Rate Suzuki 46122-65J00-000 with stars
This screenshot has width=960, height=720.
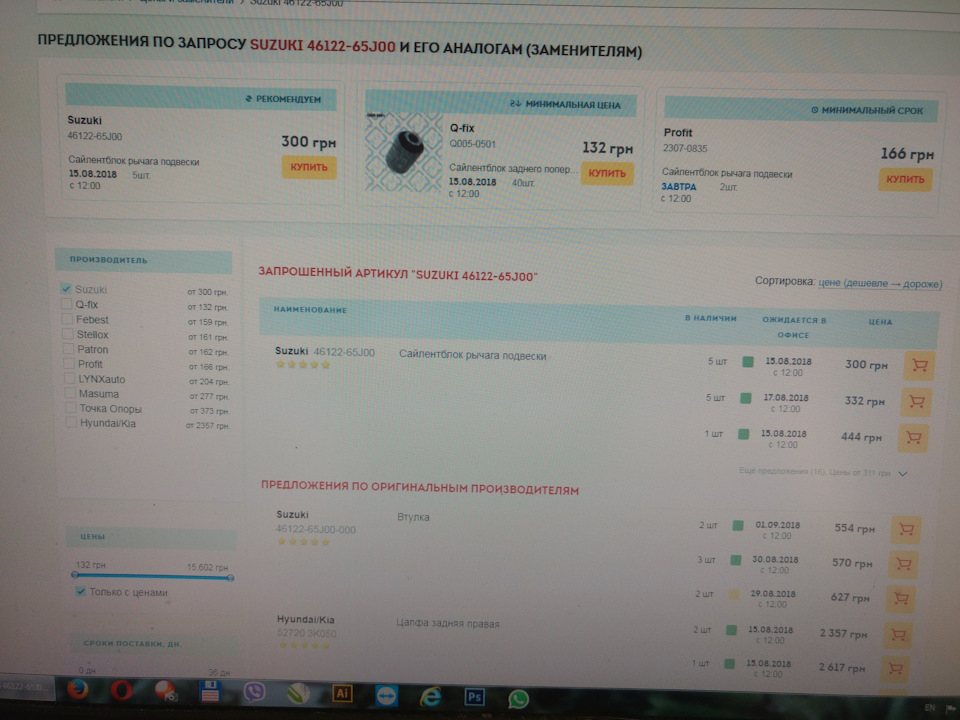[304, 542]
